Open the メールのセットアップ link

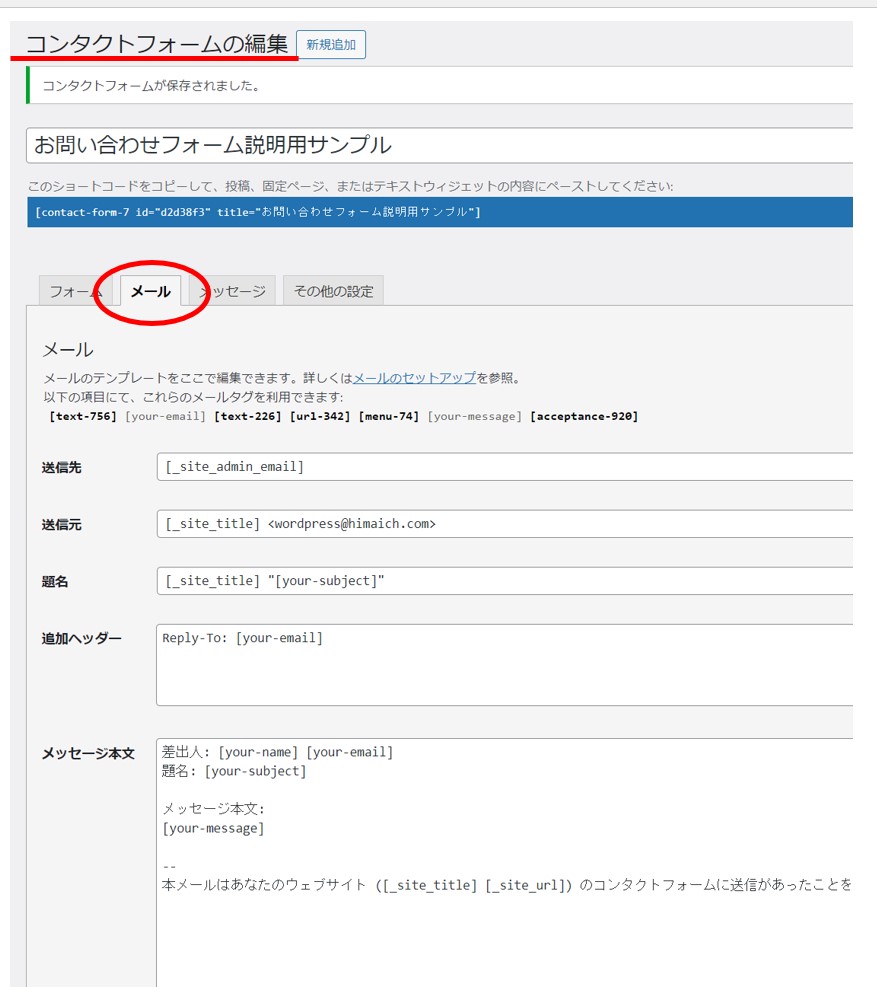click(414, 378)
